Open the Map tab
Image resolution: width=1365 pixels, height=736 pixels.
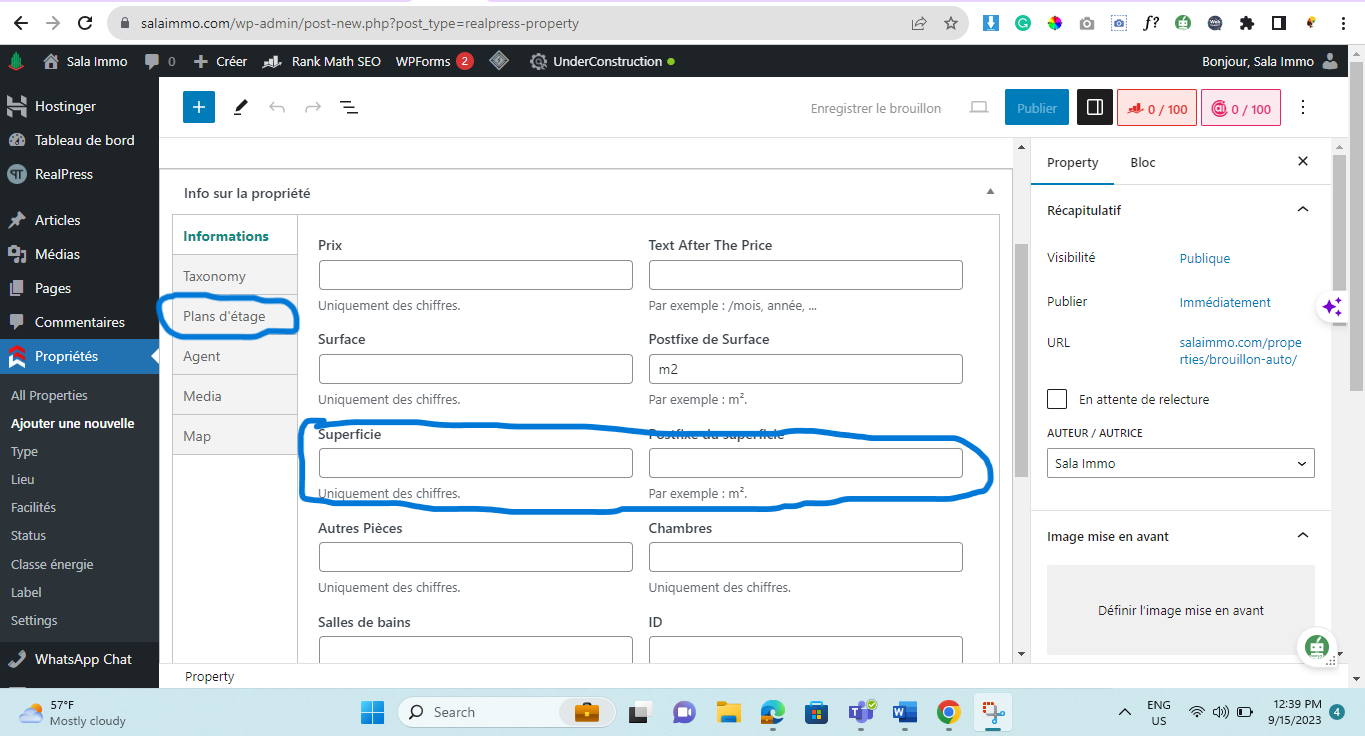[234, 436]
